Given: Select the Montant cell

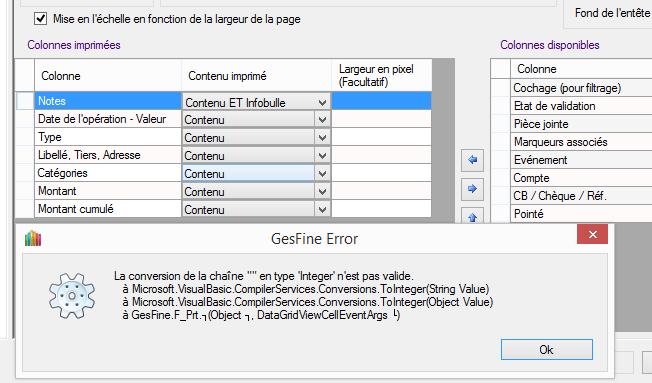Looking at the screenshot, I should tap(108, 191).
